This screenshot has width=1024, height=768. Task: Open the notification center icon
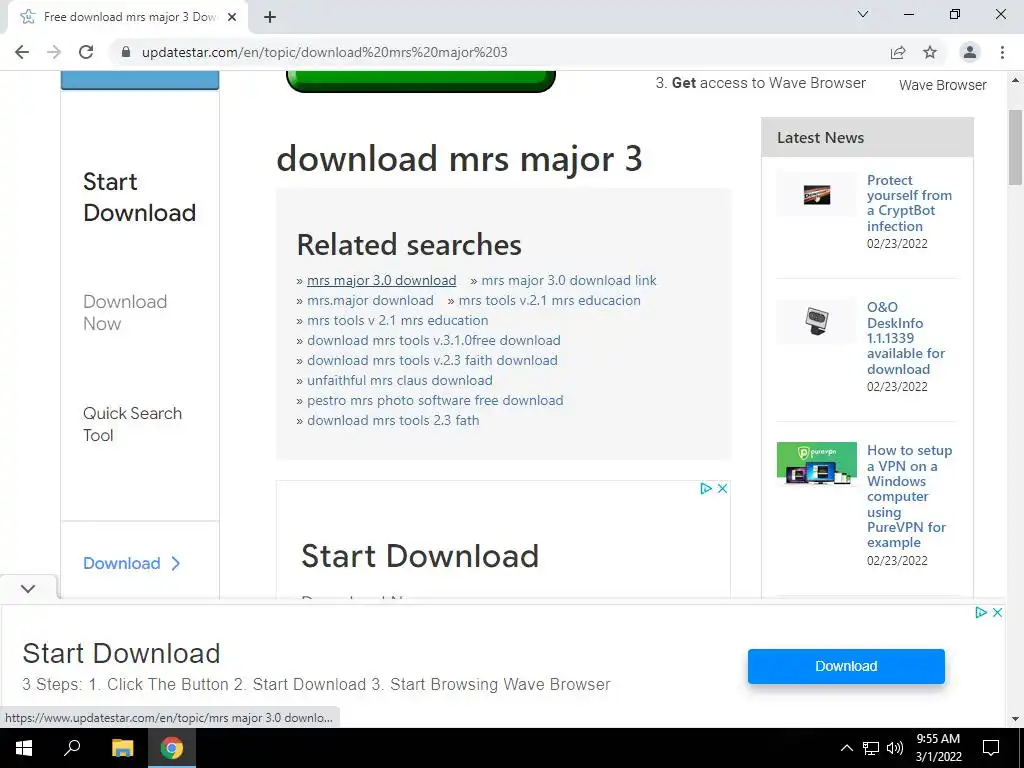click(x=991, y=748)
